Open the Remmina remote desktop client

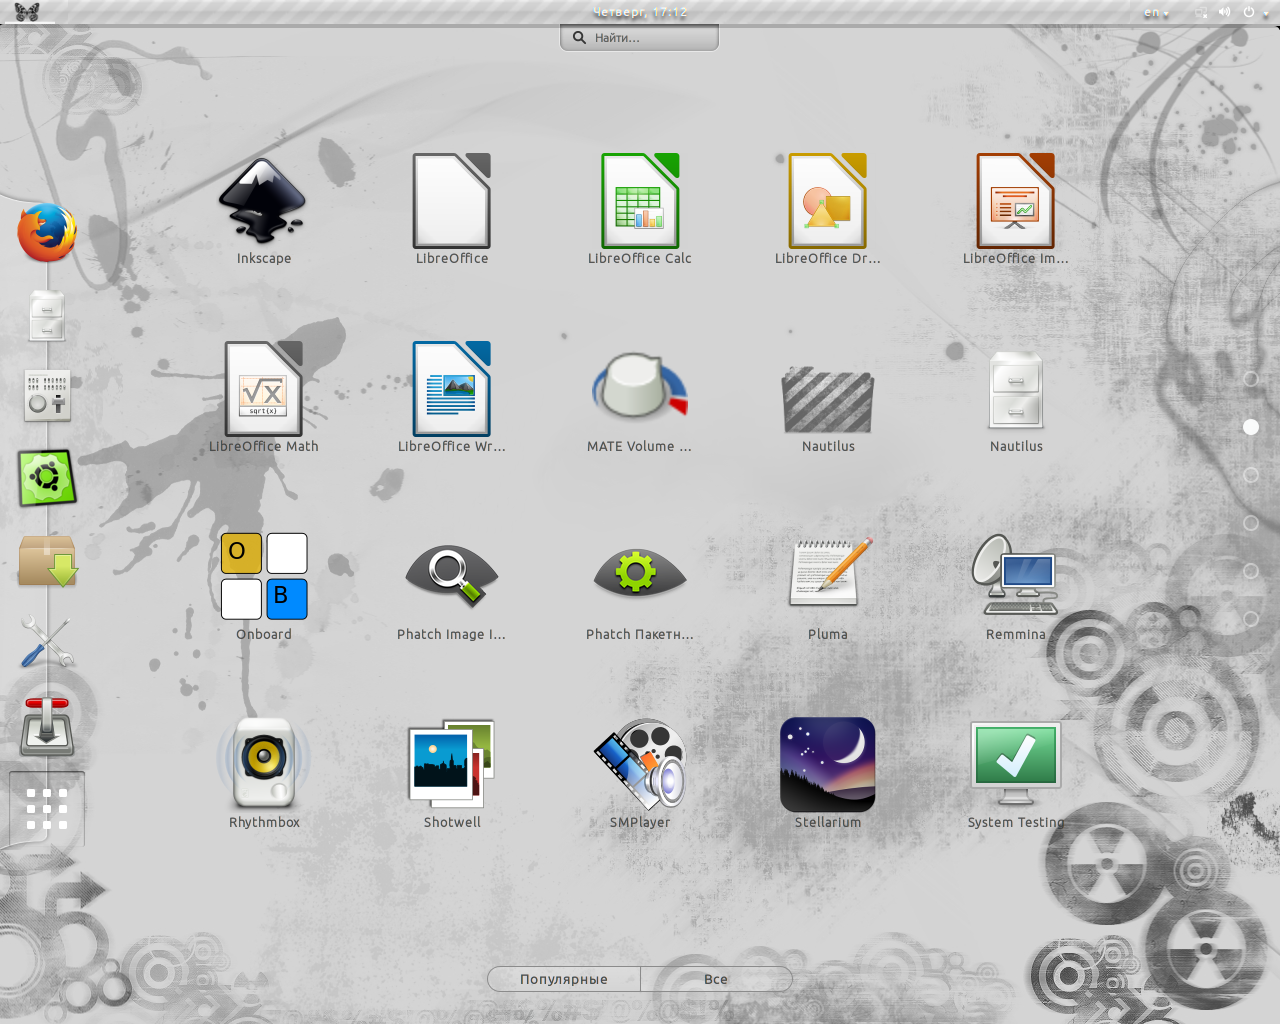pos(1015,574)
